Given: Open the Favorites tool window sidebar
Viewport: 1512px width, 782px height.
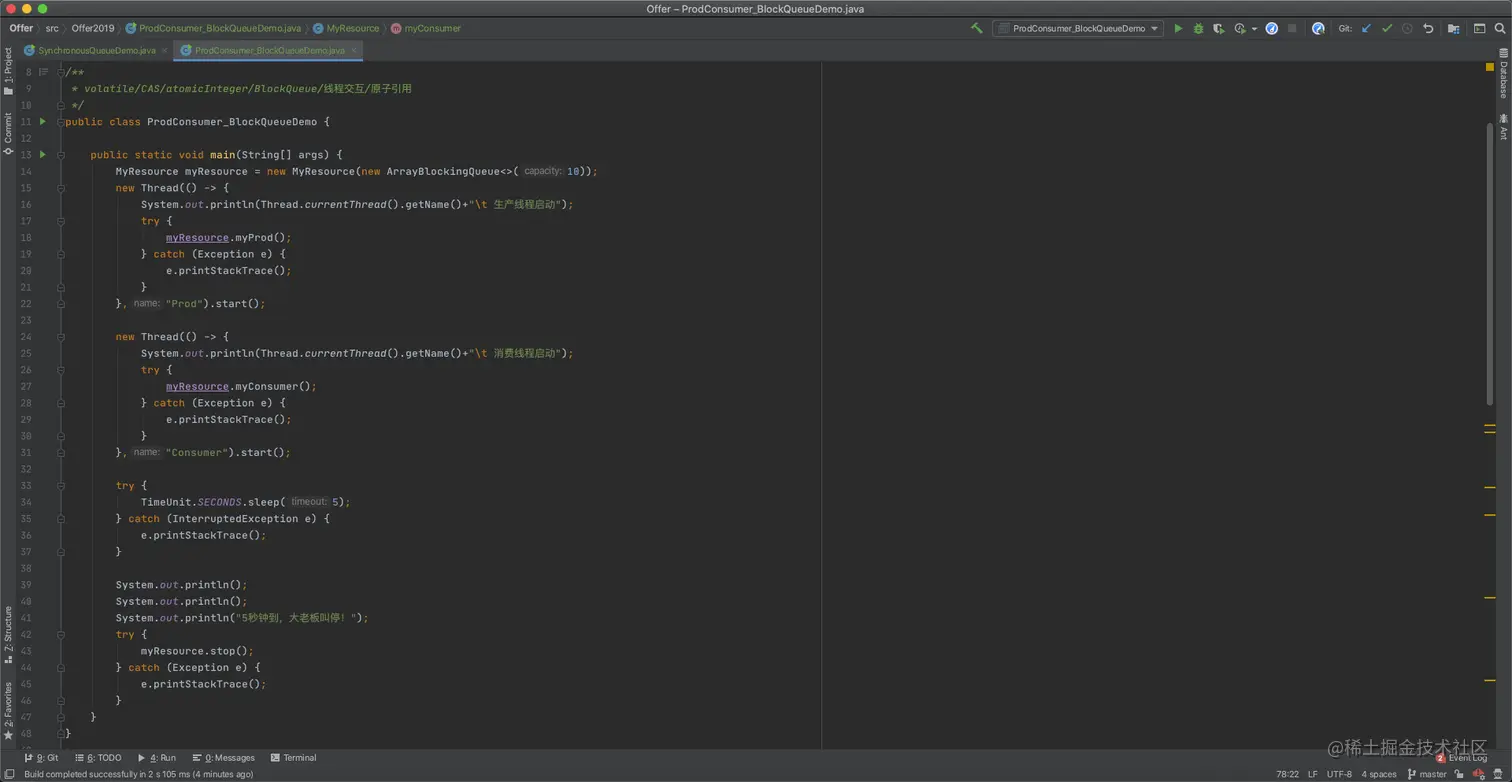Looking at the screenshot, I should 7,710.
